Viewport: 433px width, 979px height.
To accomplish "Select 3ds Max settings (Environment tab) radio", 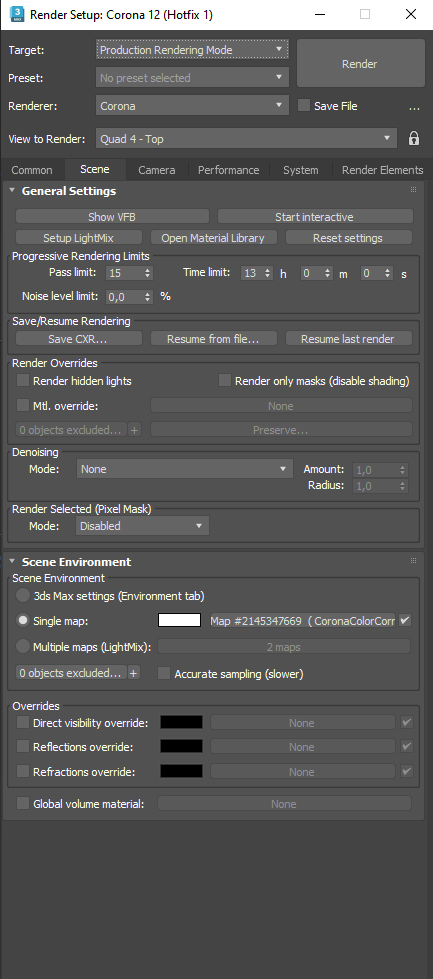I will 23,596.
